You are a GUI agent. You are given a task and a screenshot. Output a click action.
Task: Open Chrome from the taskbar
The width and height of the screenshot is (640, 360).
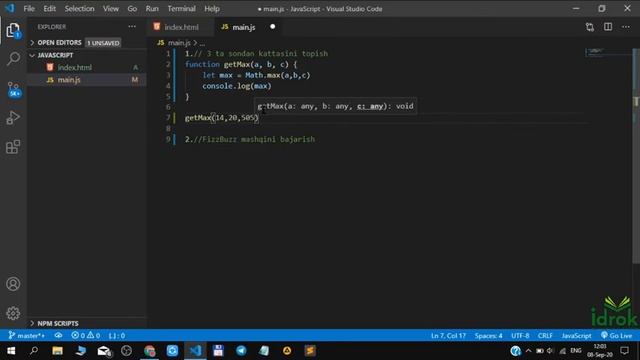(150, 351)
